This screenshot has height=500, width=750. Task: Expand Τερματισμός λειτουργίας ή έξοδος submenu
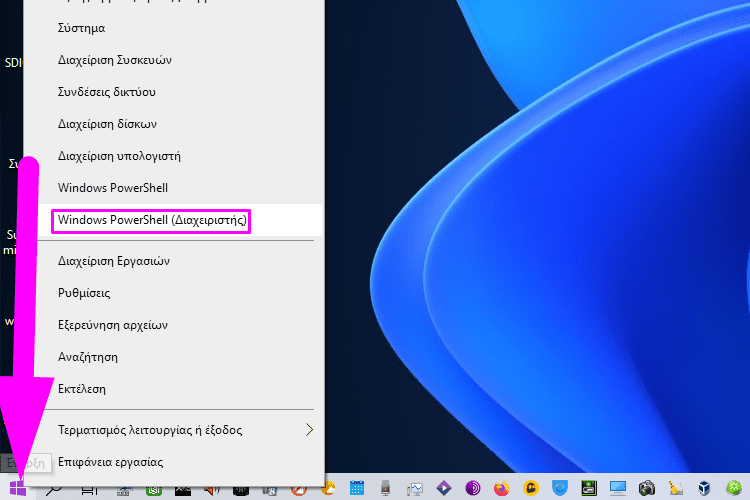(174, 430)
